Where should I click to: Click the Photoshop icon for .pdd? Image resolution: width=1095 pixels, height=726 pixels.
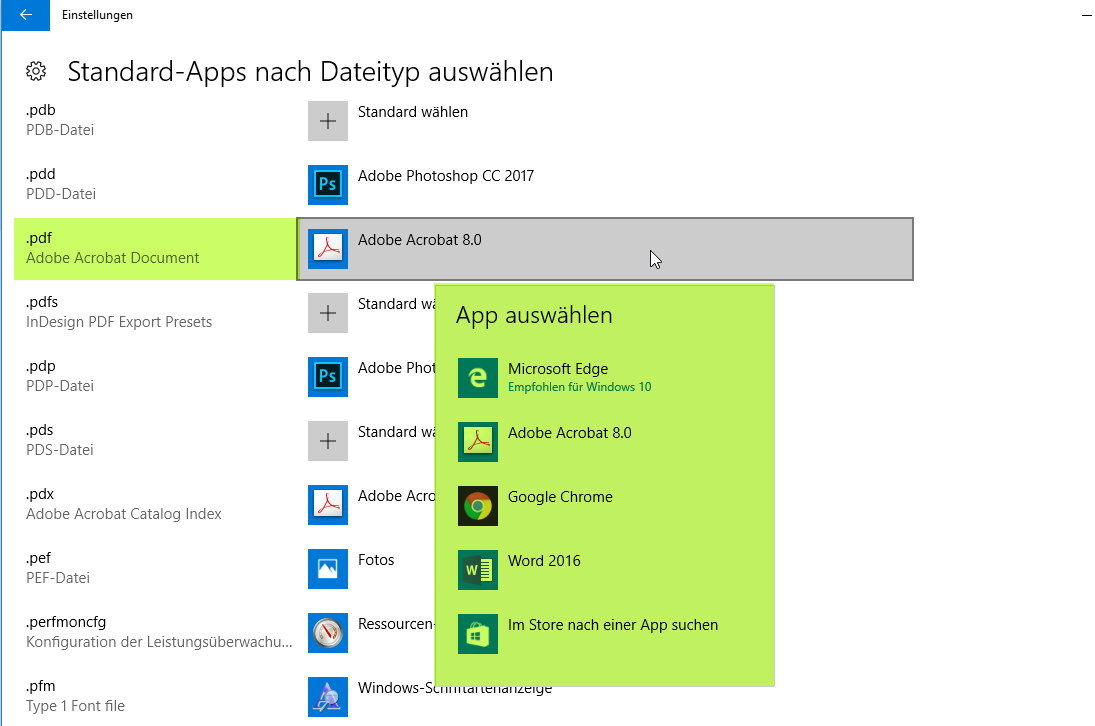point(328,185)
